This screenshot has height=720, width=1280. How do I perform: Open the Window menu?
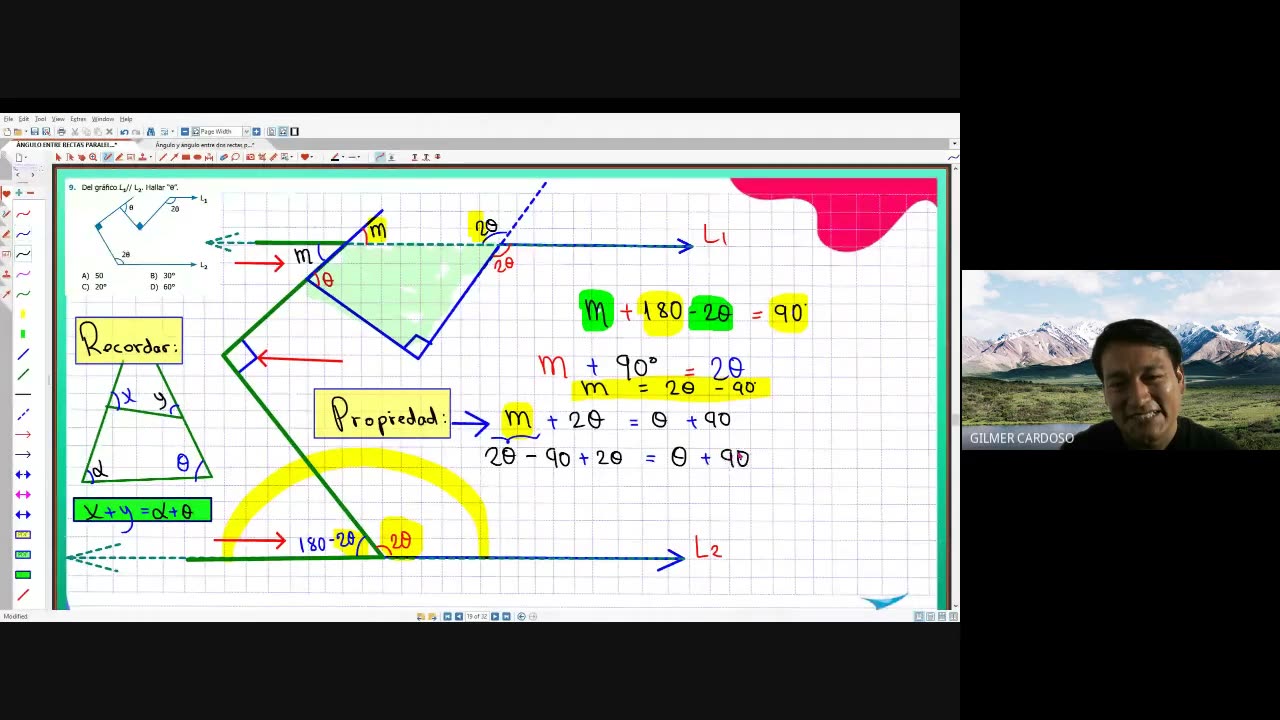click(103, 119)
